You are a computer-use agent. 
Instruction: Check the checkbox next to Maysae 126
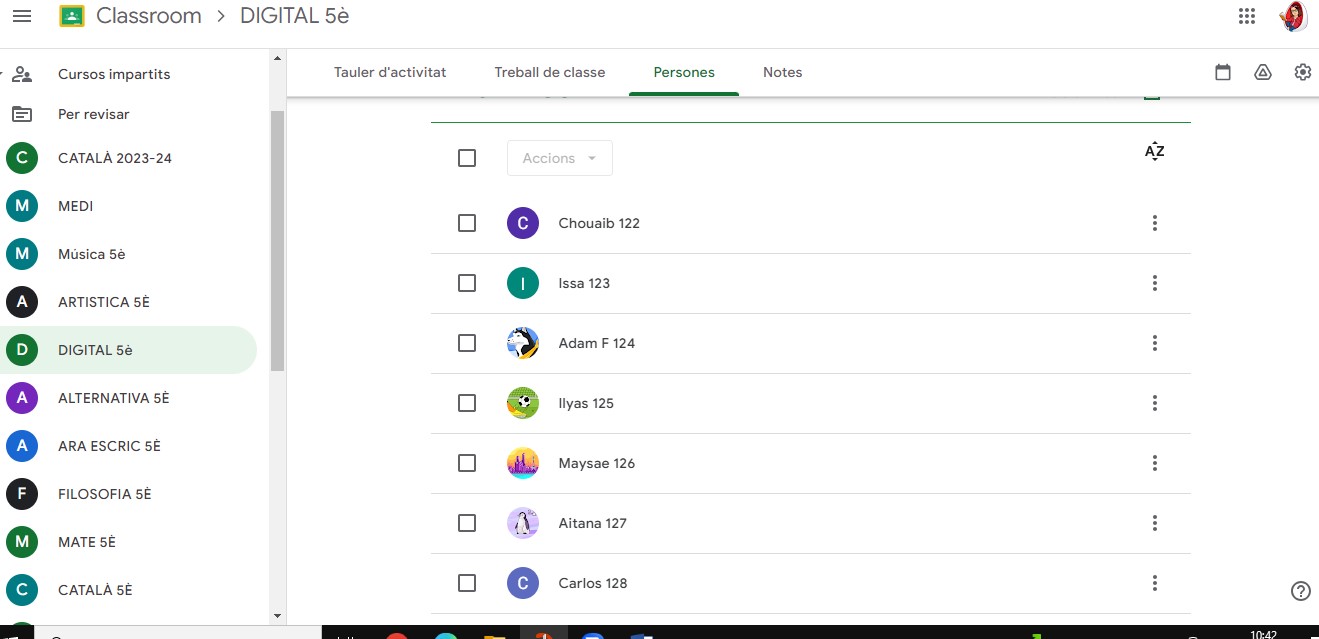pyautogui.click(x=467, y=463)
